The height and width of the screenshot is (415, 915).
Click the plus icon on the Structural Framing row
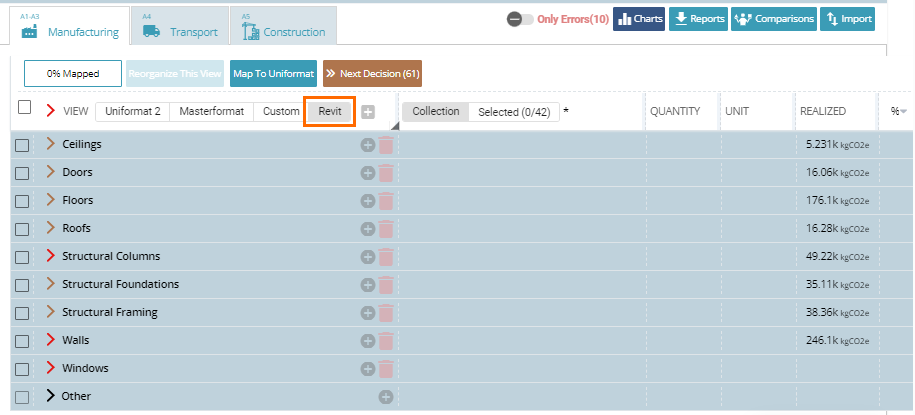pyautogui.click(x=368, y=313)
